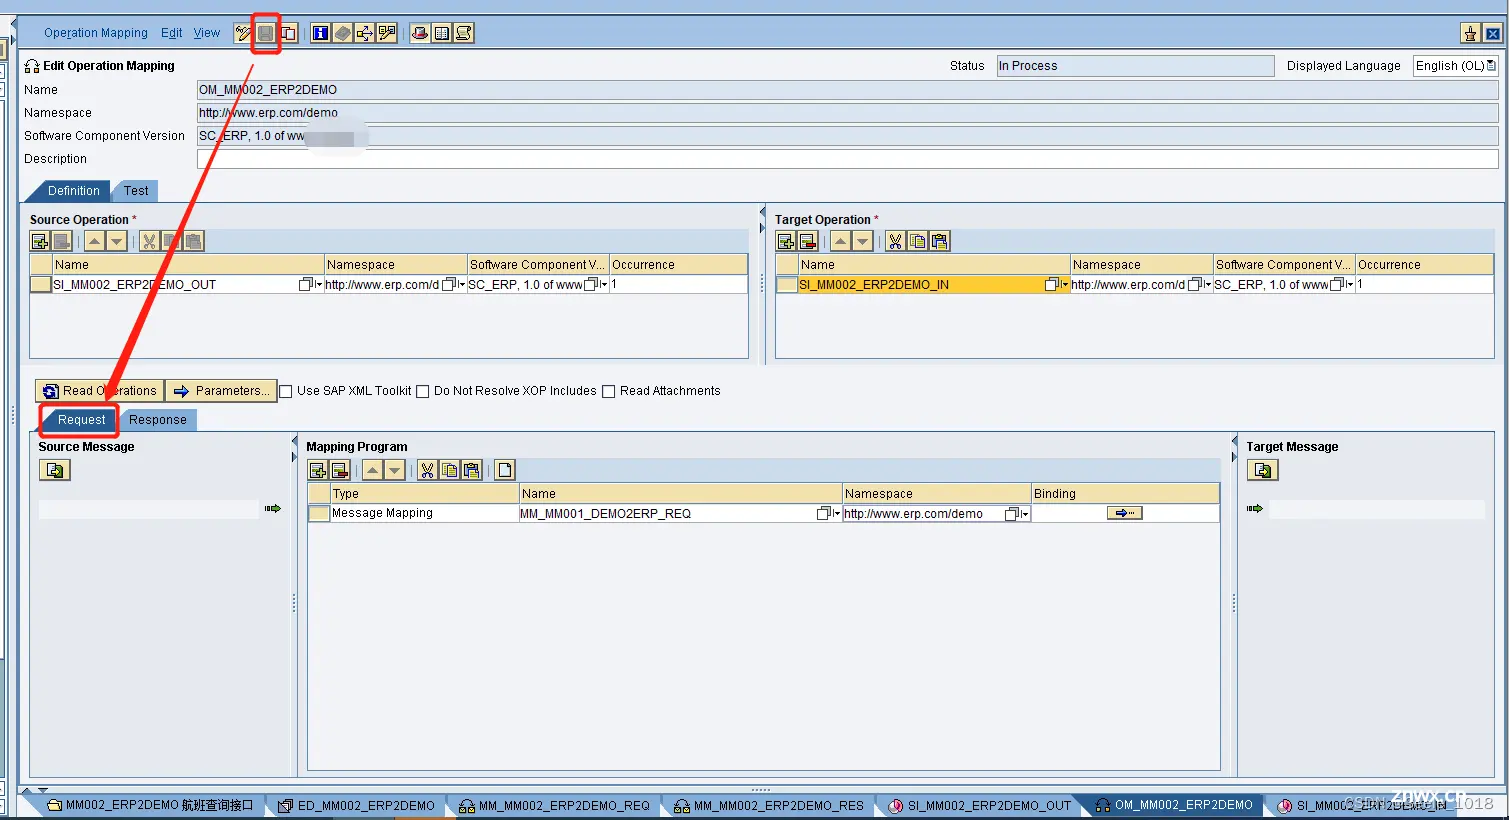The height and width of the screenshot is (820, 1509).
Task: Click the new blank page icon in Mapping Program
Action: coord(505,470)
